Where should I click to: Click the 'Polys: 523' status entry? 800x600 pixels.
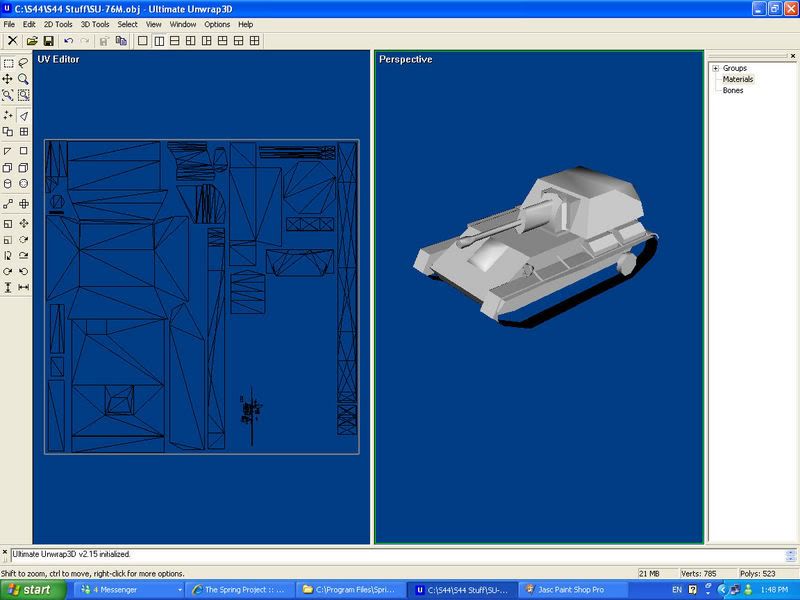[758, 573]
